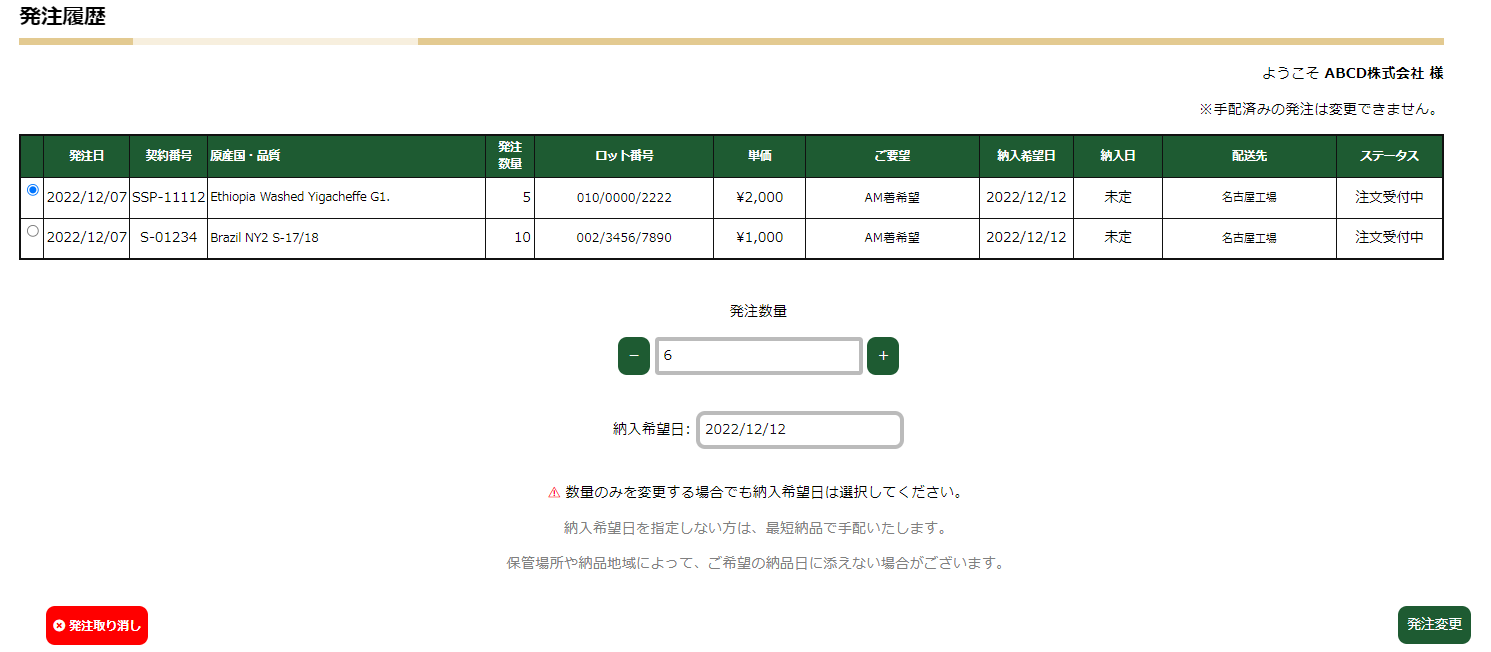The height and width of the screenshot is (652, 1491).
Task: Click lot number 010/0000/2222 cell
Action: pos(624,198)
